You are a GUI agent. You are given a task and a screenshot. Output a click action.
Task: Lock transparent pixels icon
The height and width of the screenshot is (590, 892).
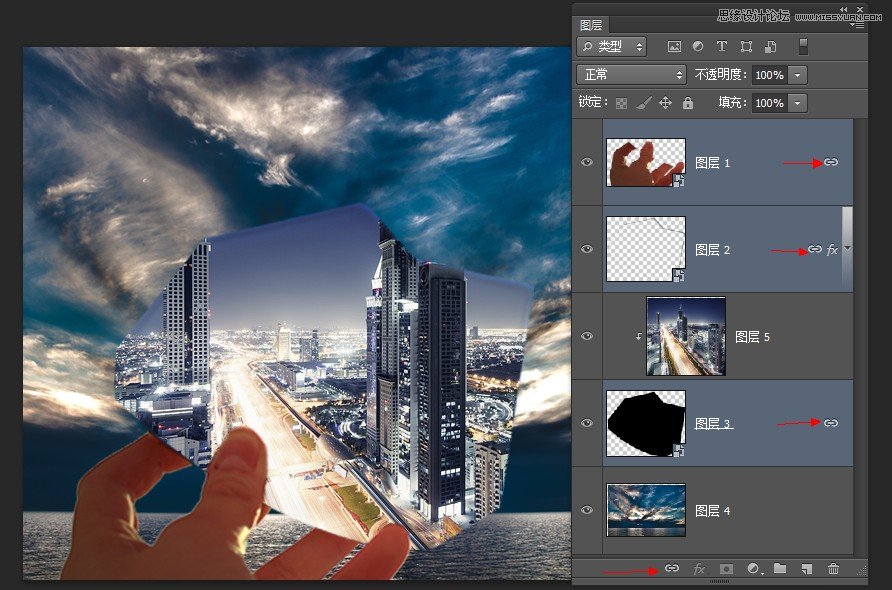click(x=622, y=103)
